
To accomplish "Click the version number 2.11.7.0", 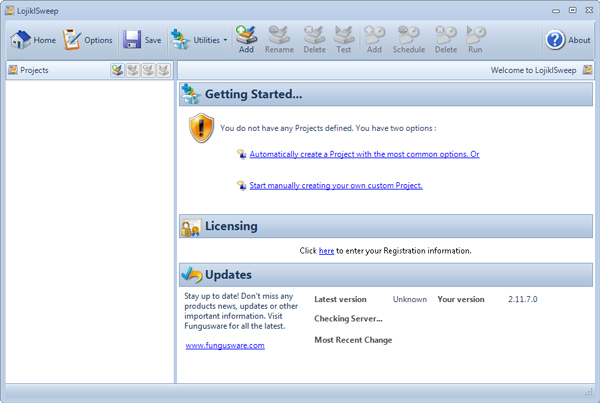I will [x=523, y=299].
